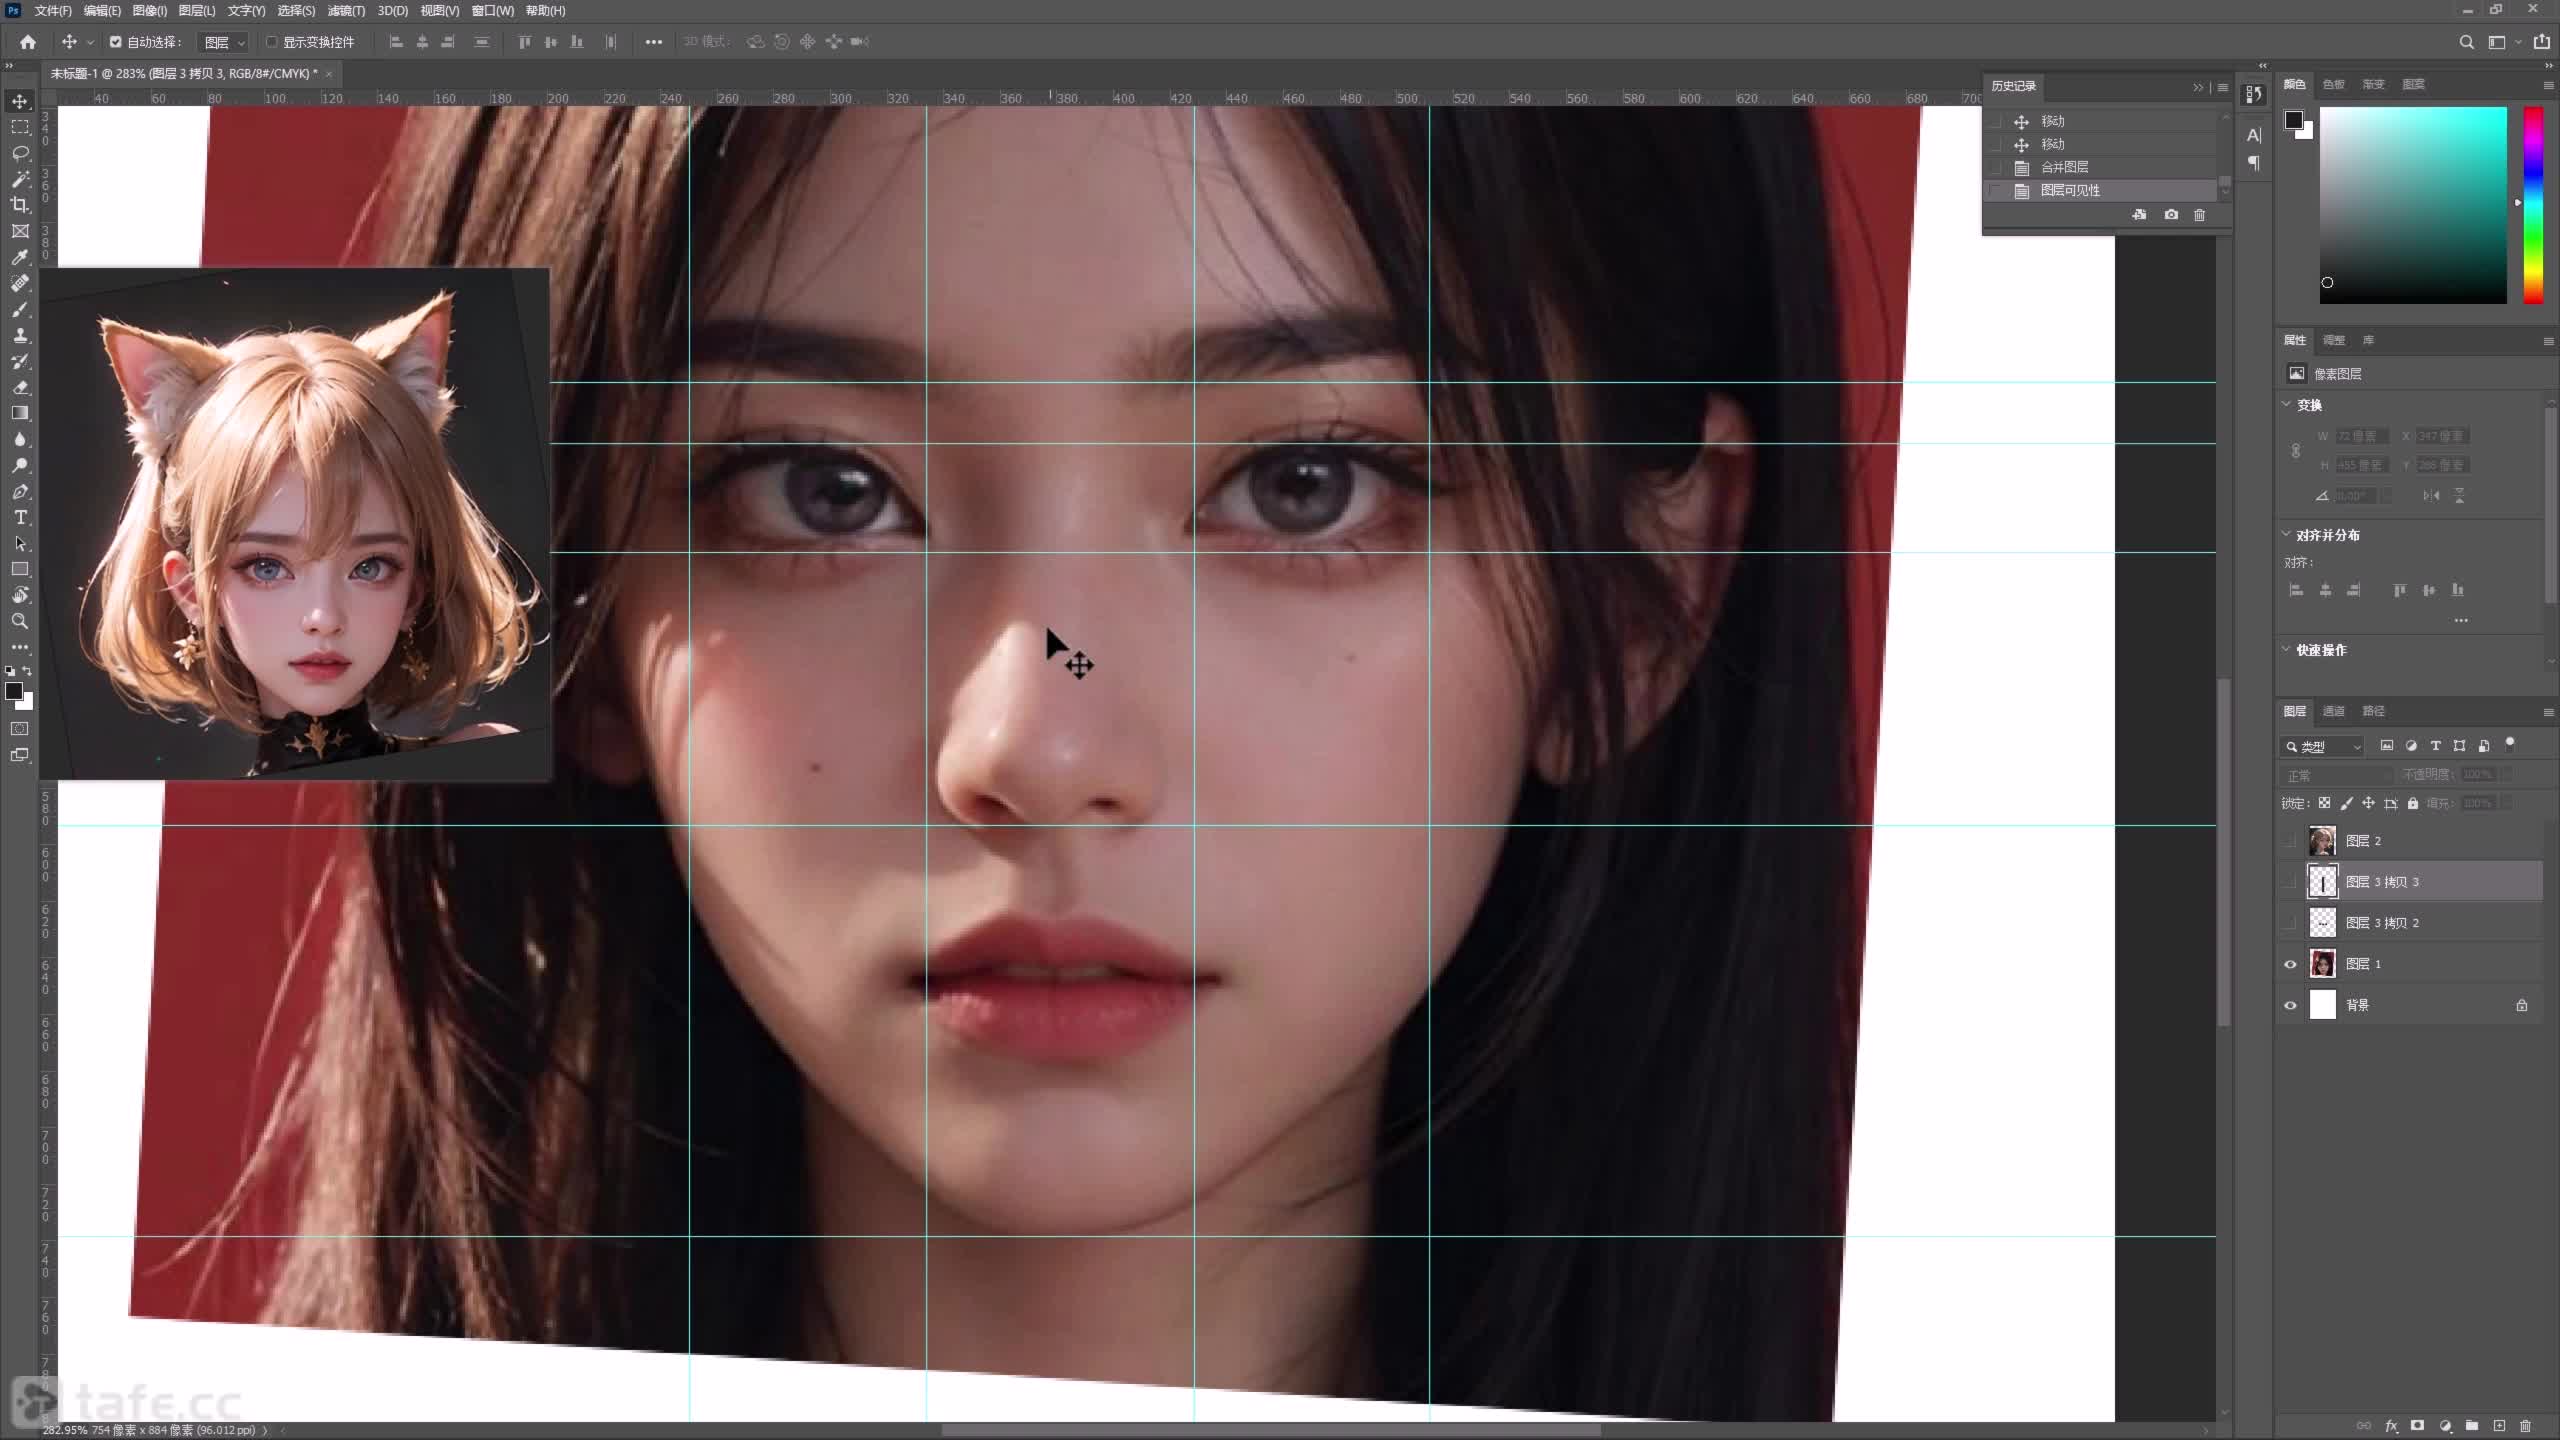Collapse the 变换 section

click(2286, 404)
